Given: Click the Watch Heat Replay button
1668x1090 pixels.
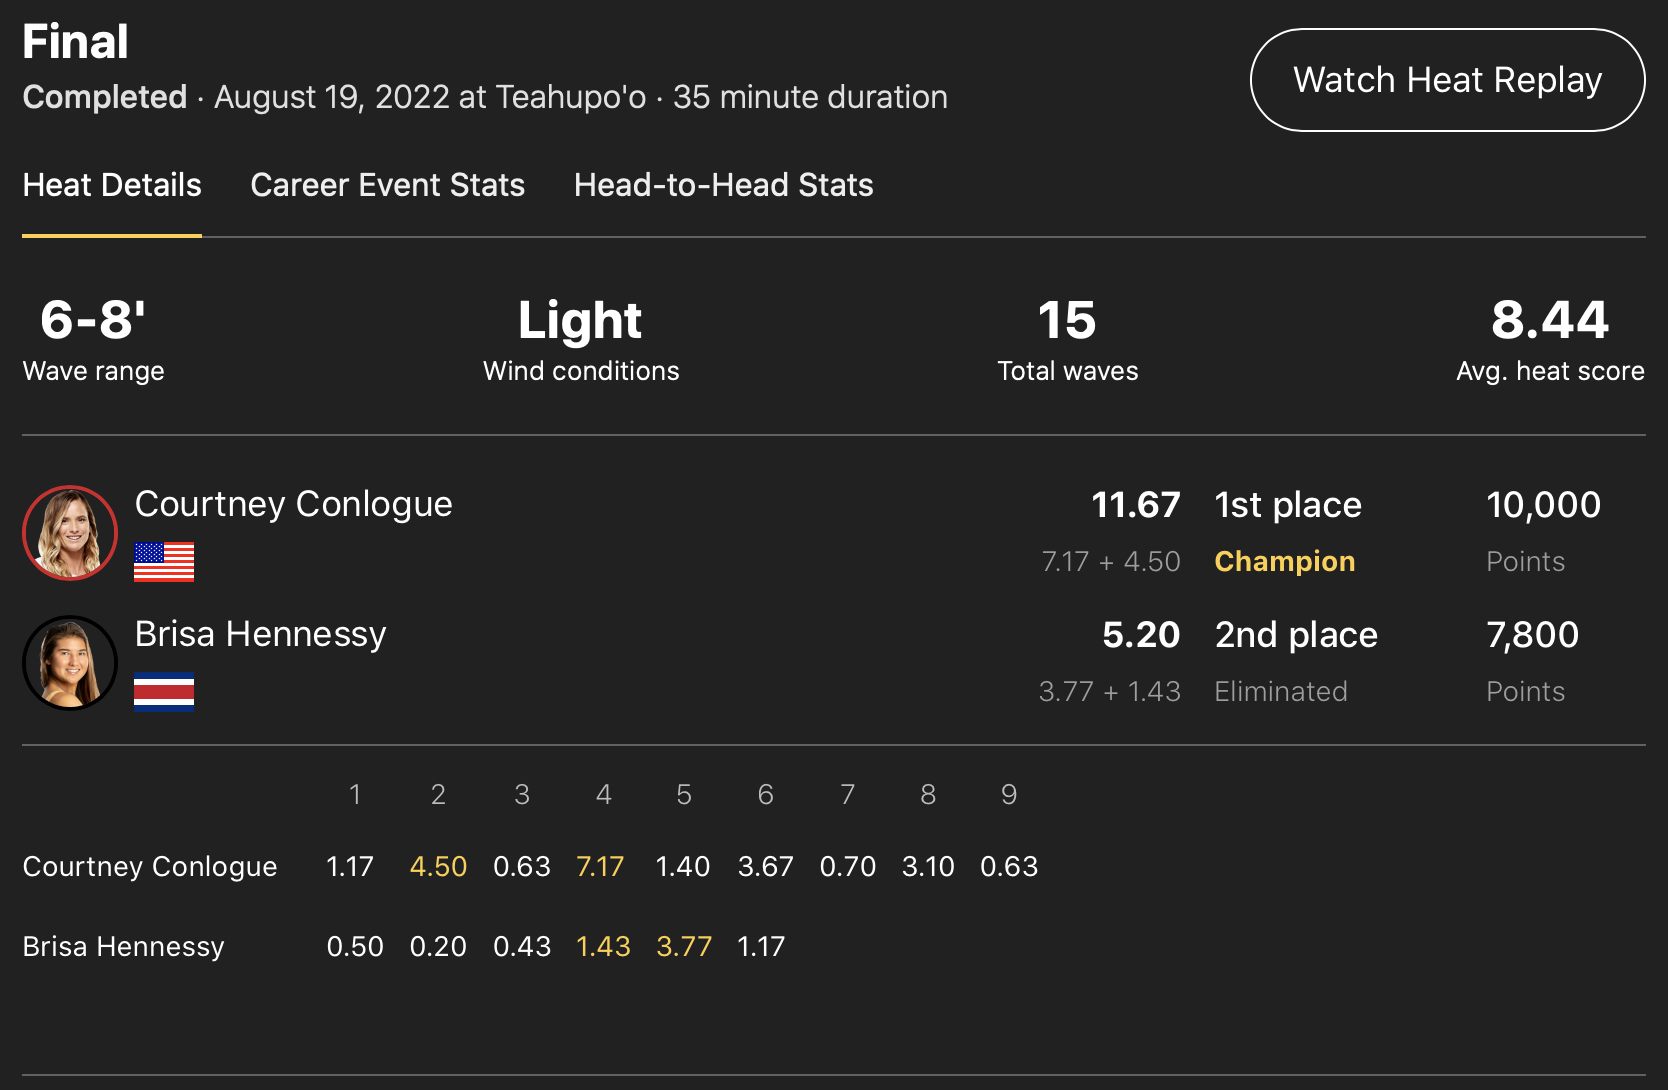Looking at the screenshot, I should coord(1447,80).
